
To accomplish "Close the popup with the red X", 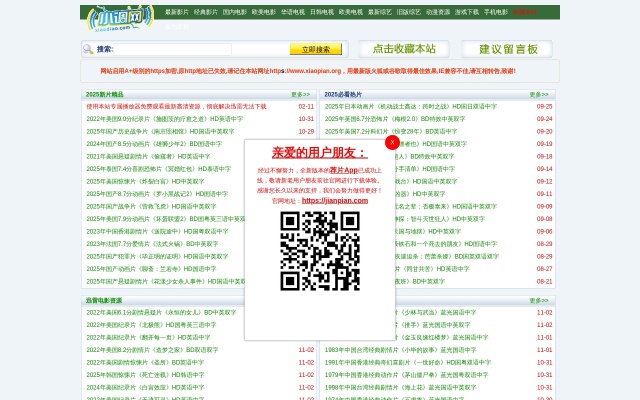I will [x=392, y=142].
